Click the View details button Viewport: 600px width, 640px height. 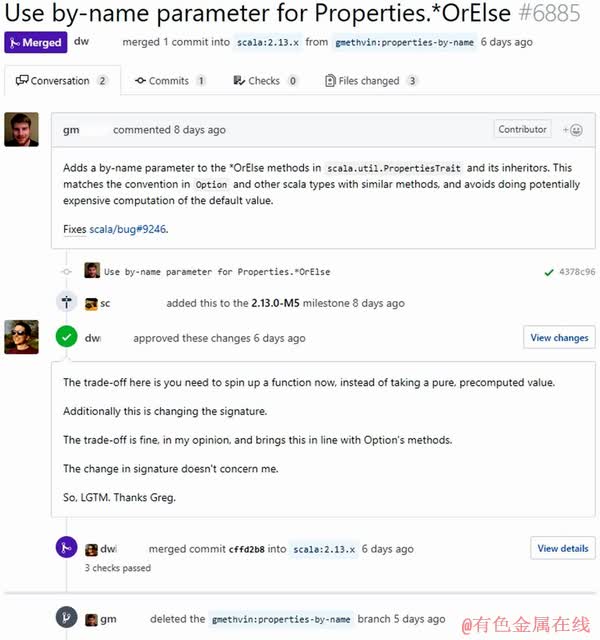563,548
